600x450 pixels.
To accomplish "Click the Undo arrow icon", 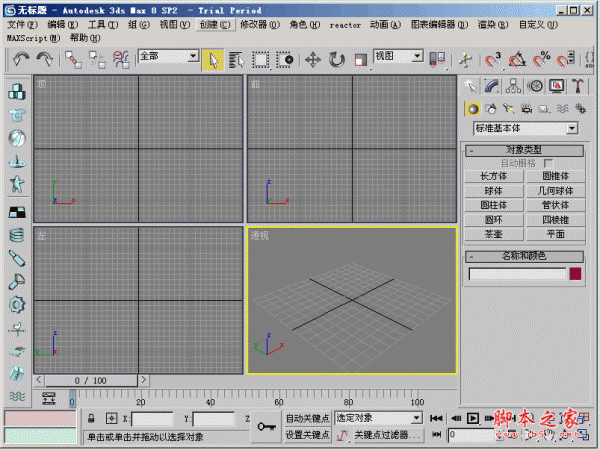I will [x=21, y=60].
